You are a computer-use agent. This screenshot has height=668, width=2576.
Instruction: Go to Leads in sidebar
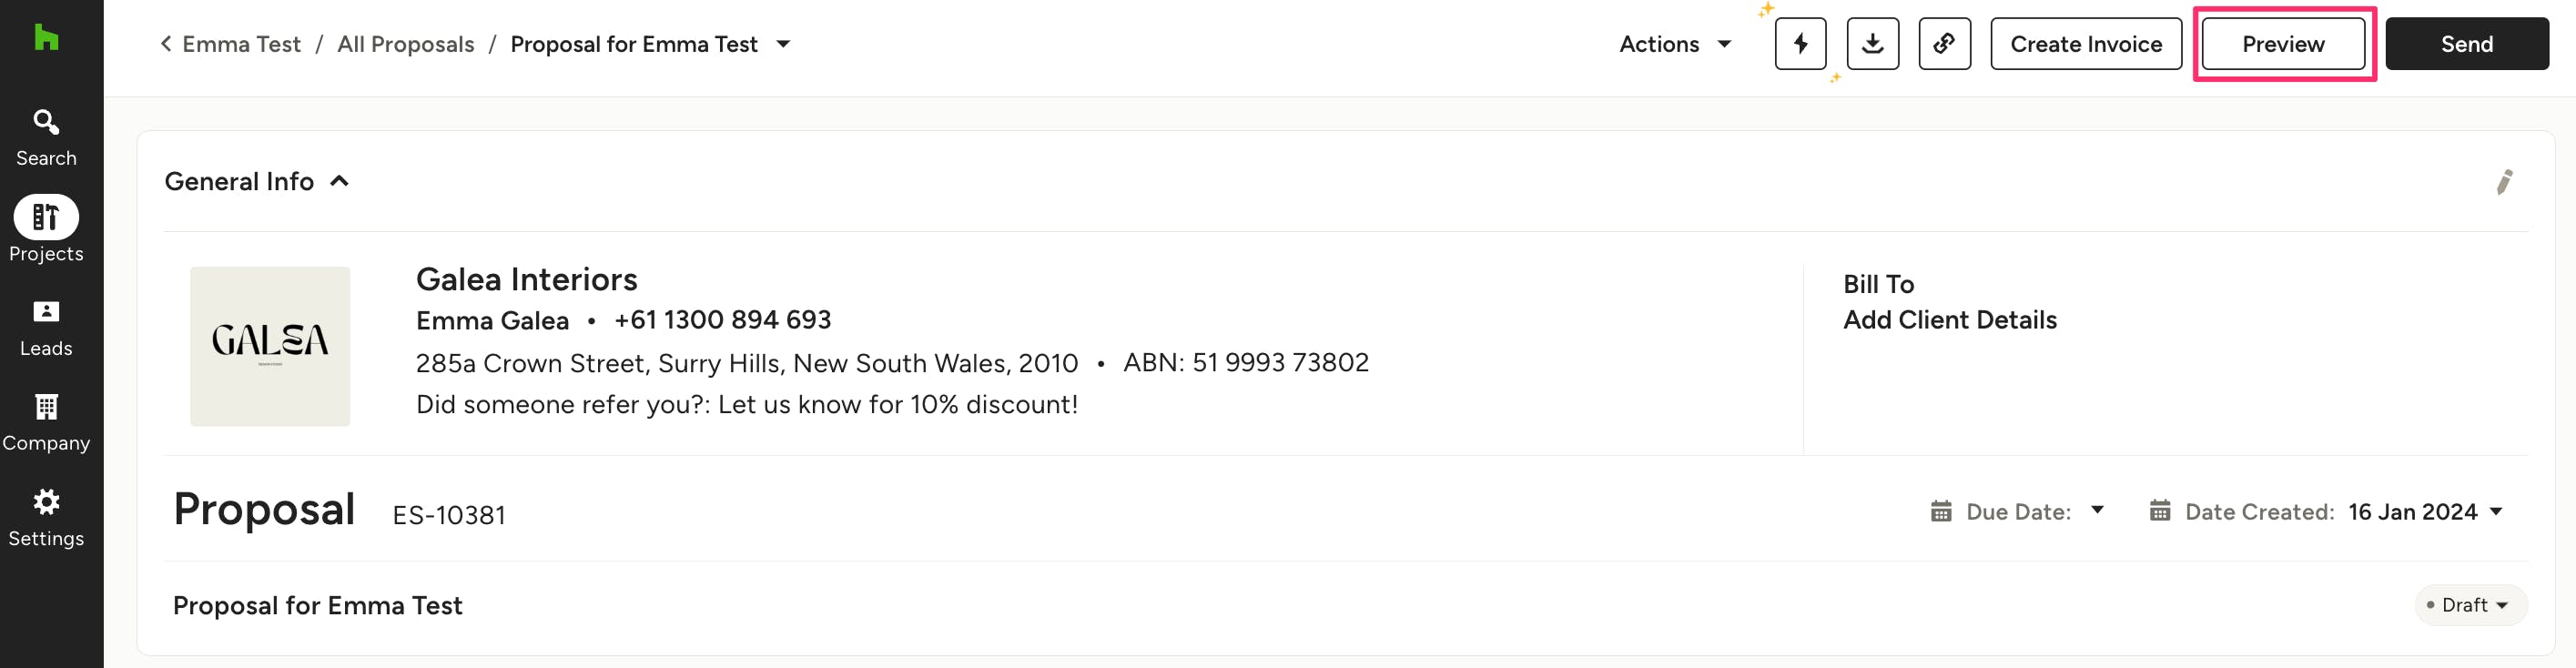(x=46, y=328)
